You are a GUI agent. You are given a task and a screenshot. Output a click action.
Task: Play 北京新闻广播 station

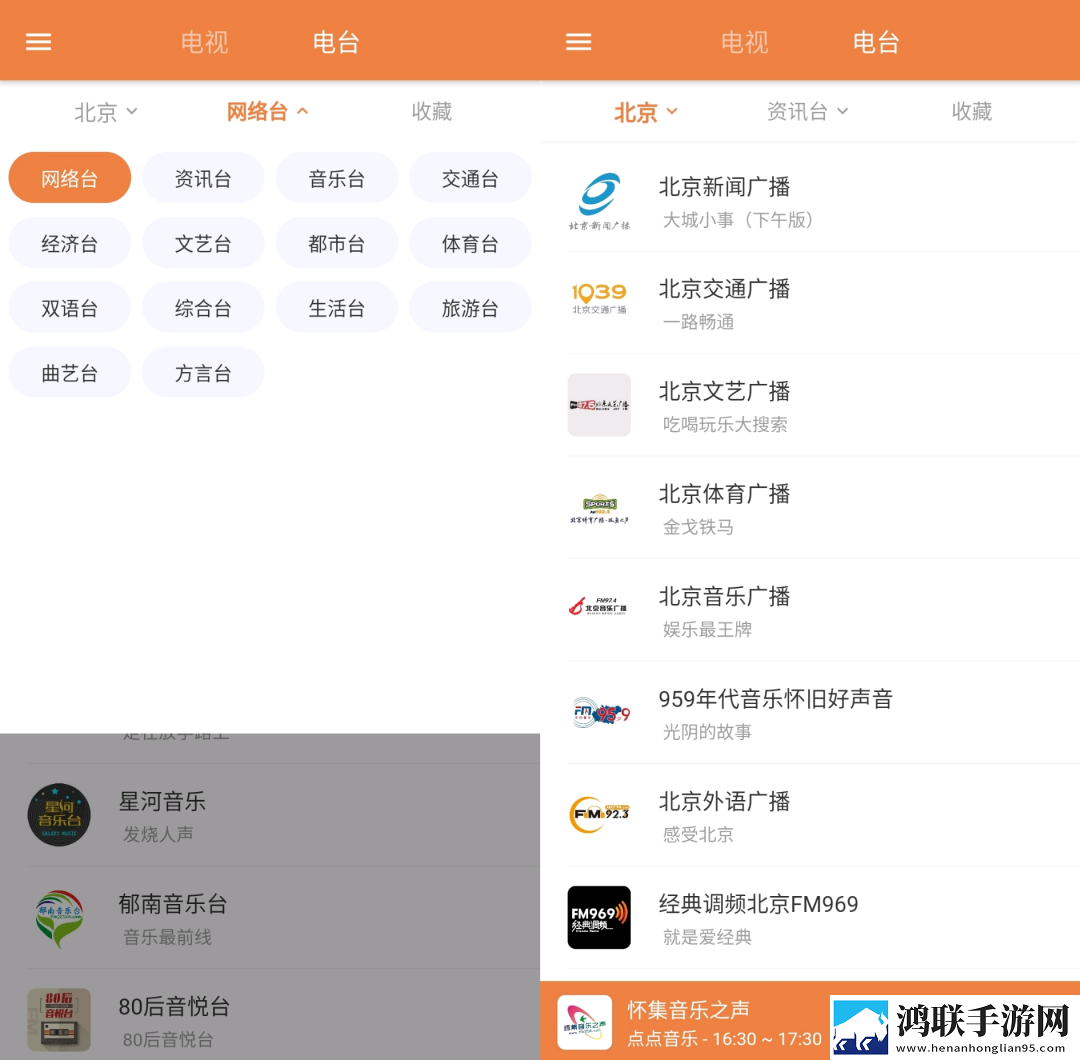click(810, 201)
